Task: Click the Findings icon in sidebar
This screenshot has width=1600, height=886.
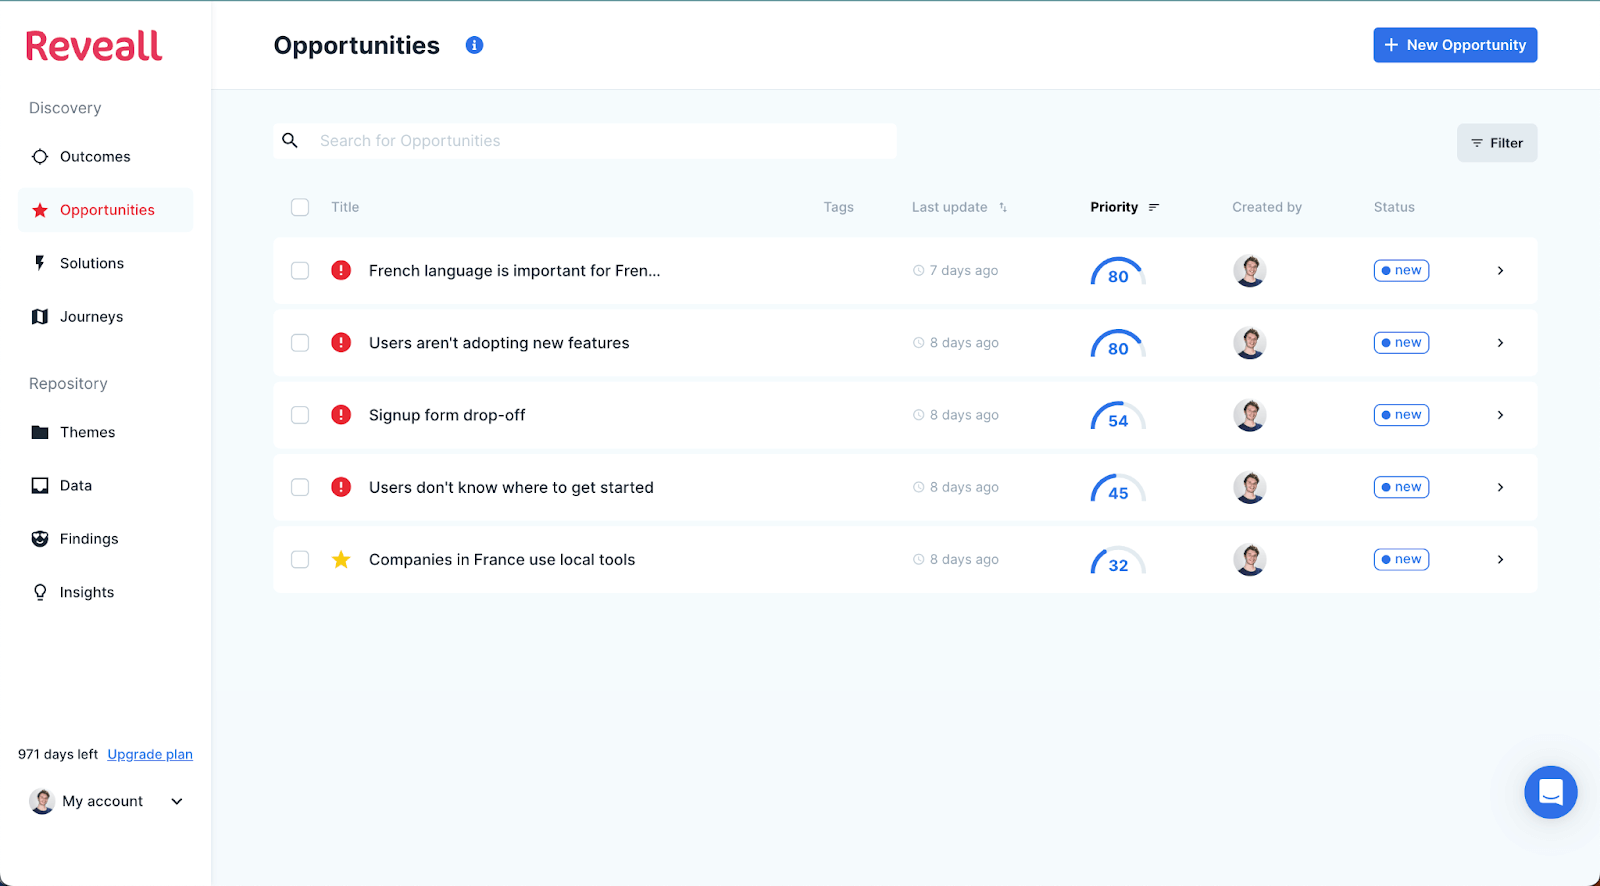Action: tap(40, 539)
